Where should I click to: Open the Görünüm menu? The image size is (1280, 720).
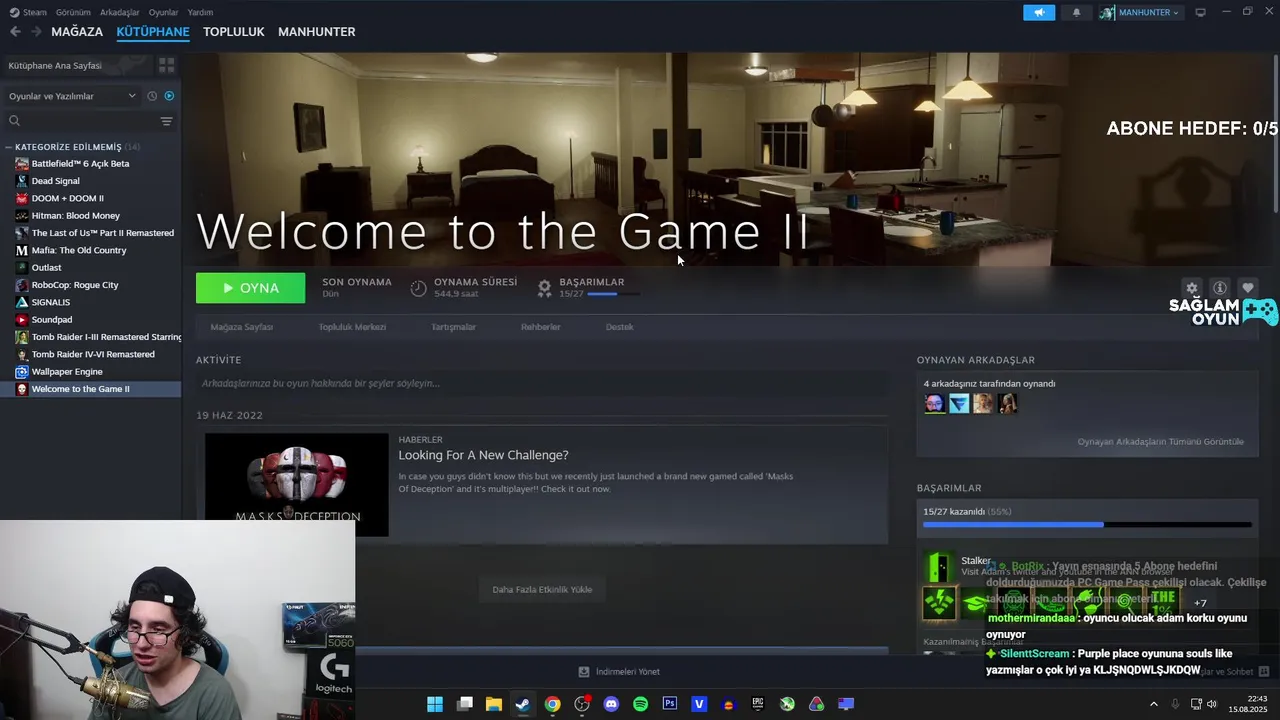(73, 12)
